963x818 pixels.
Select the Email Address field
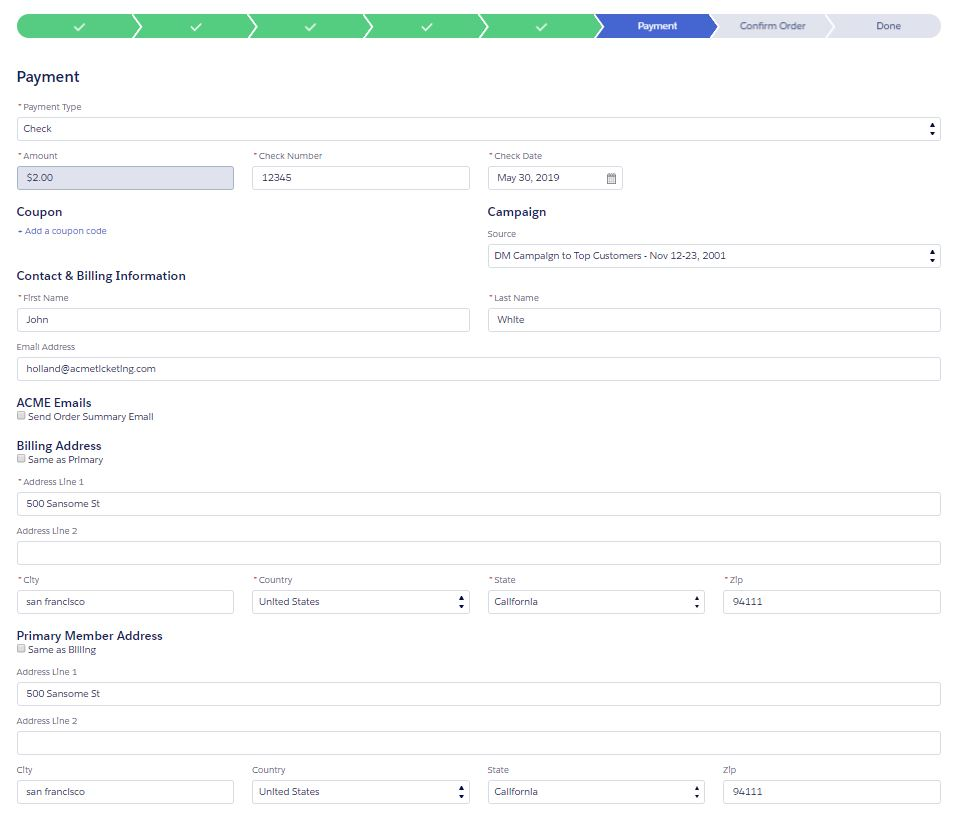point(478,368)
